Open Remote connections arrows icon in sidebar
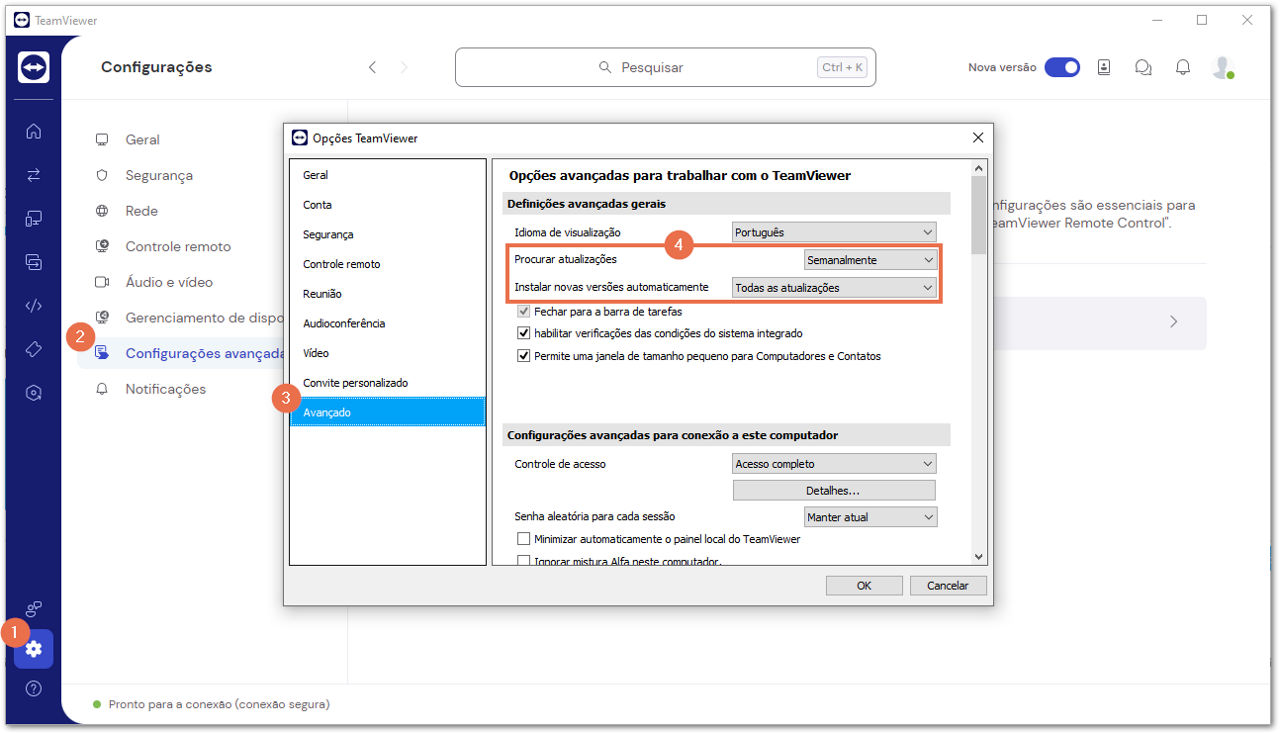1280x734 pixels. (33, 175)
